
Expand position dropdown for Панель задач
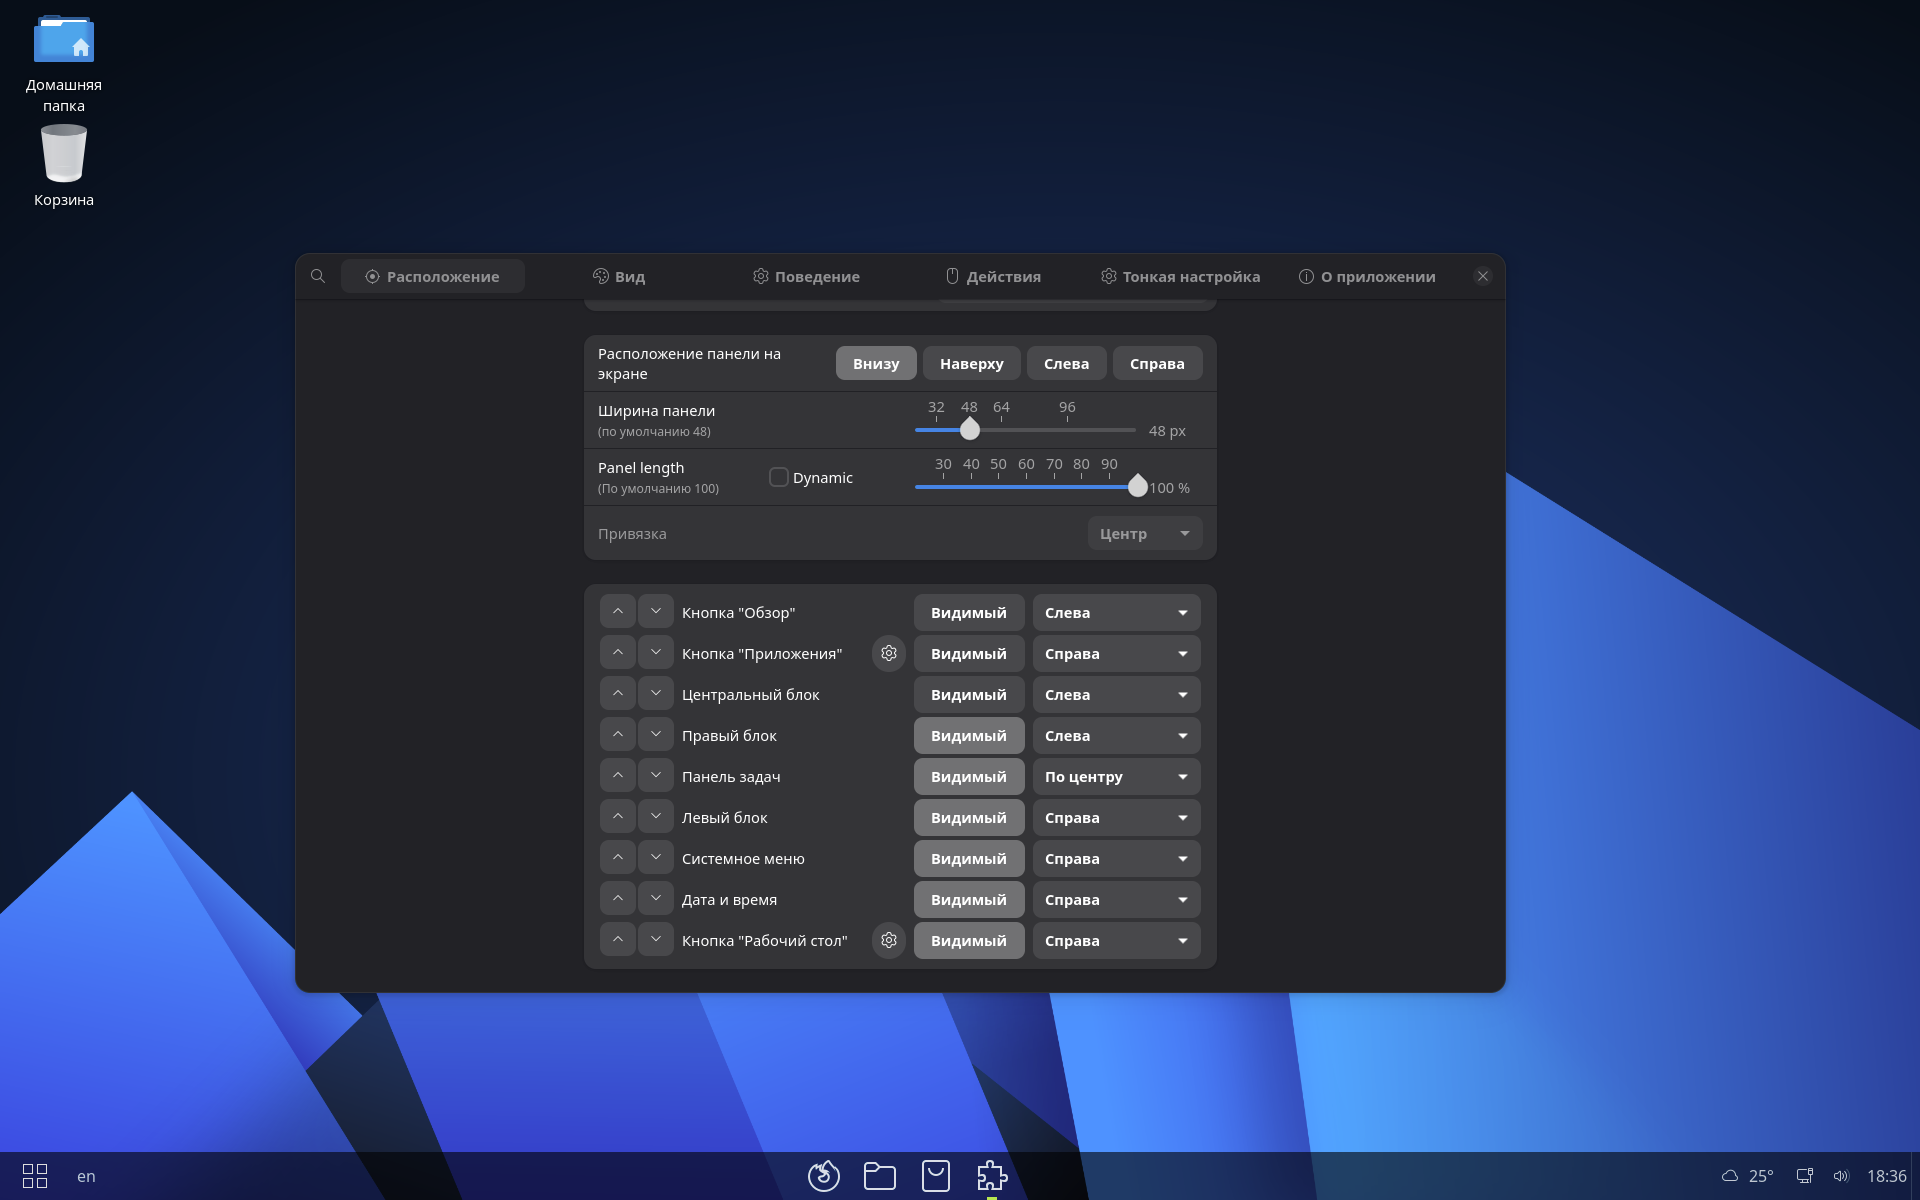(1116, 776)
